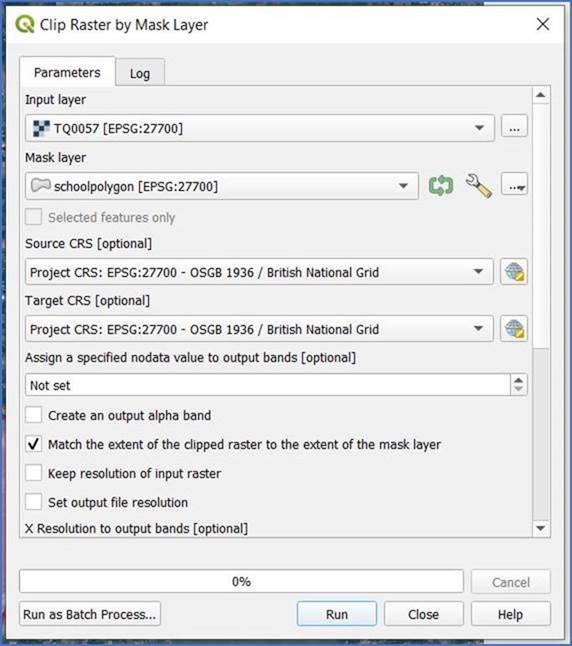Screen dimensions: 572x646
Task: Click Assign a specified nodata value label
Action: [x=190, y=357]
